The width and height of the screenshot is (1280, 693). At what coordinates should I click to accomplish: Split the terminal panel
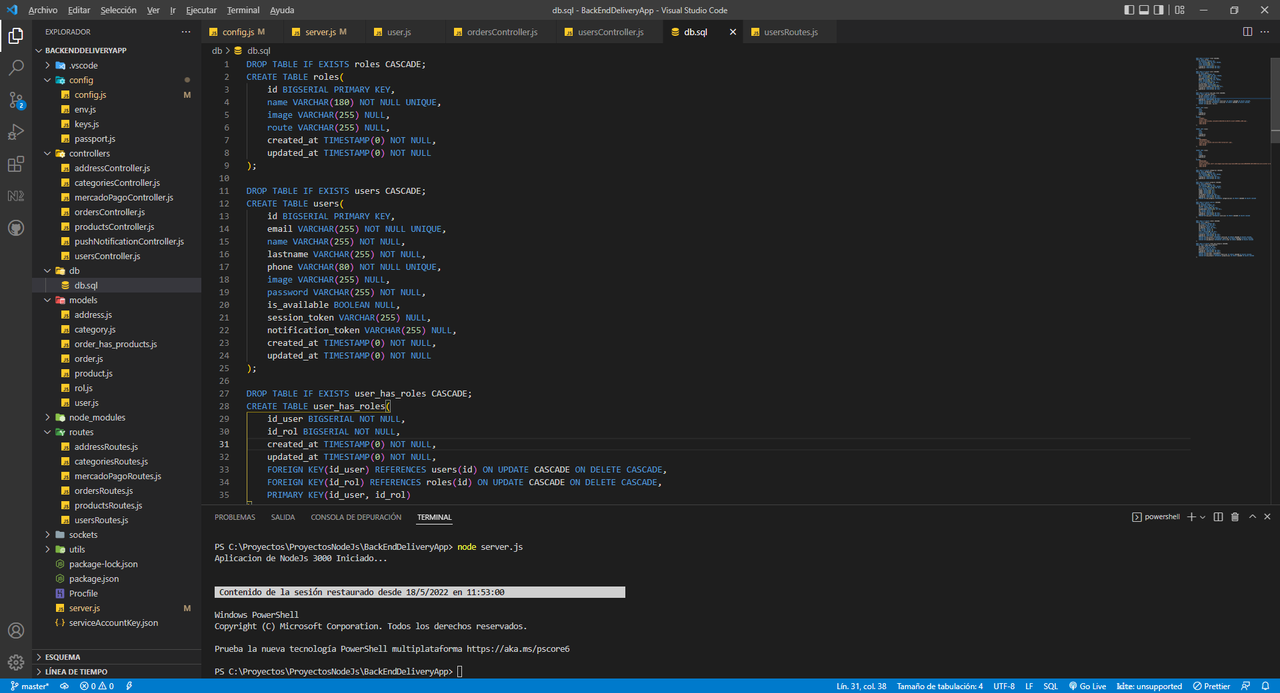(1218, 517)
